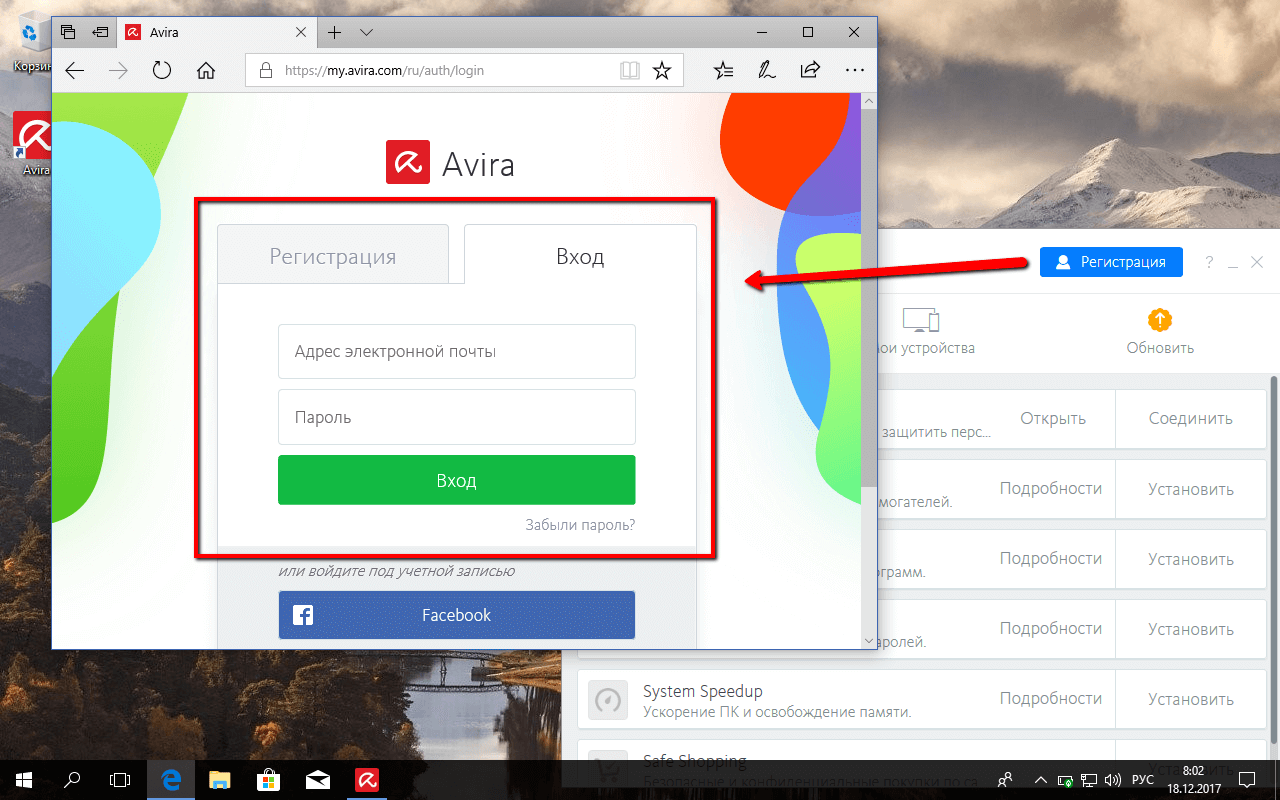Open Reading view icon in address bar
The width and height of the screenshot is (1280, 800).
(x=629, y=71)
